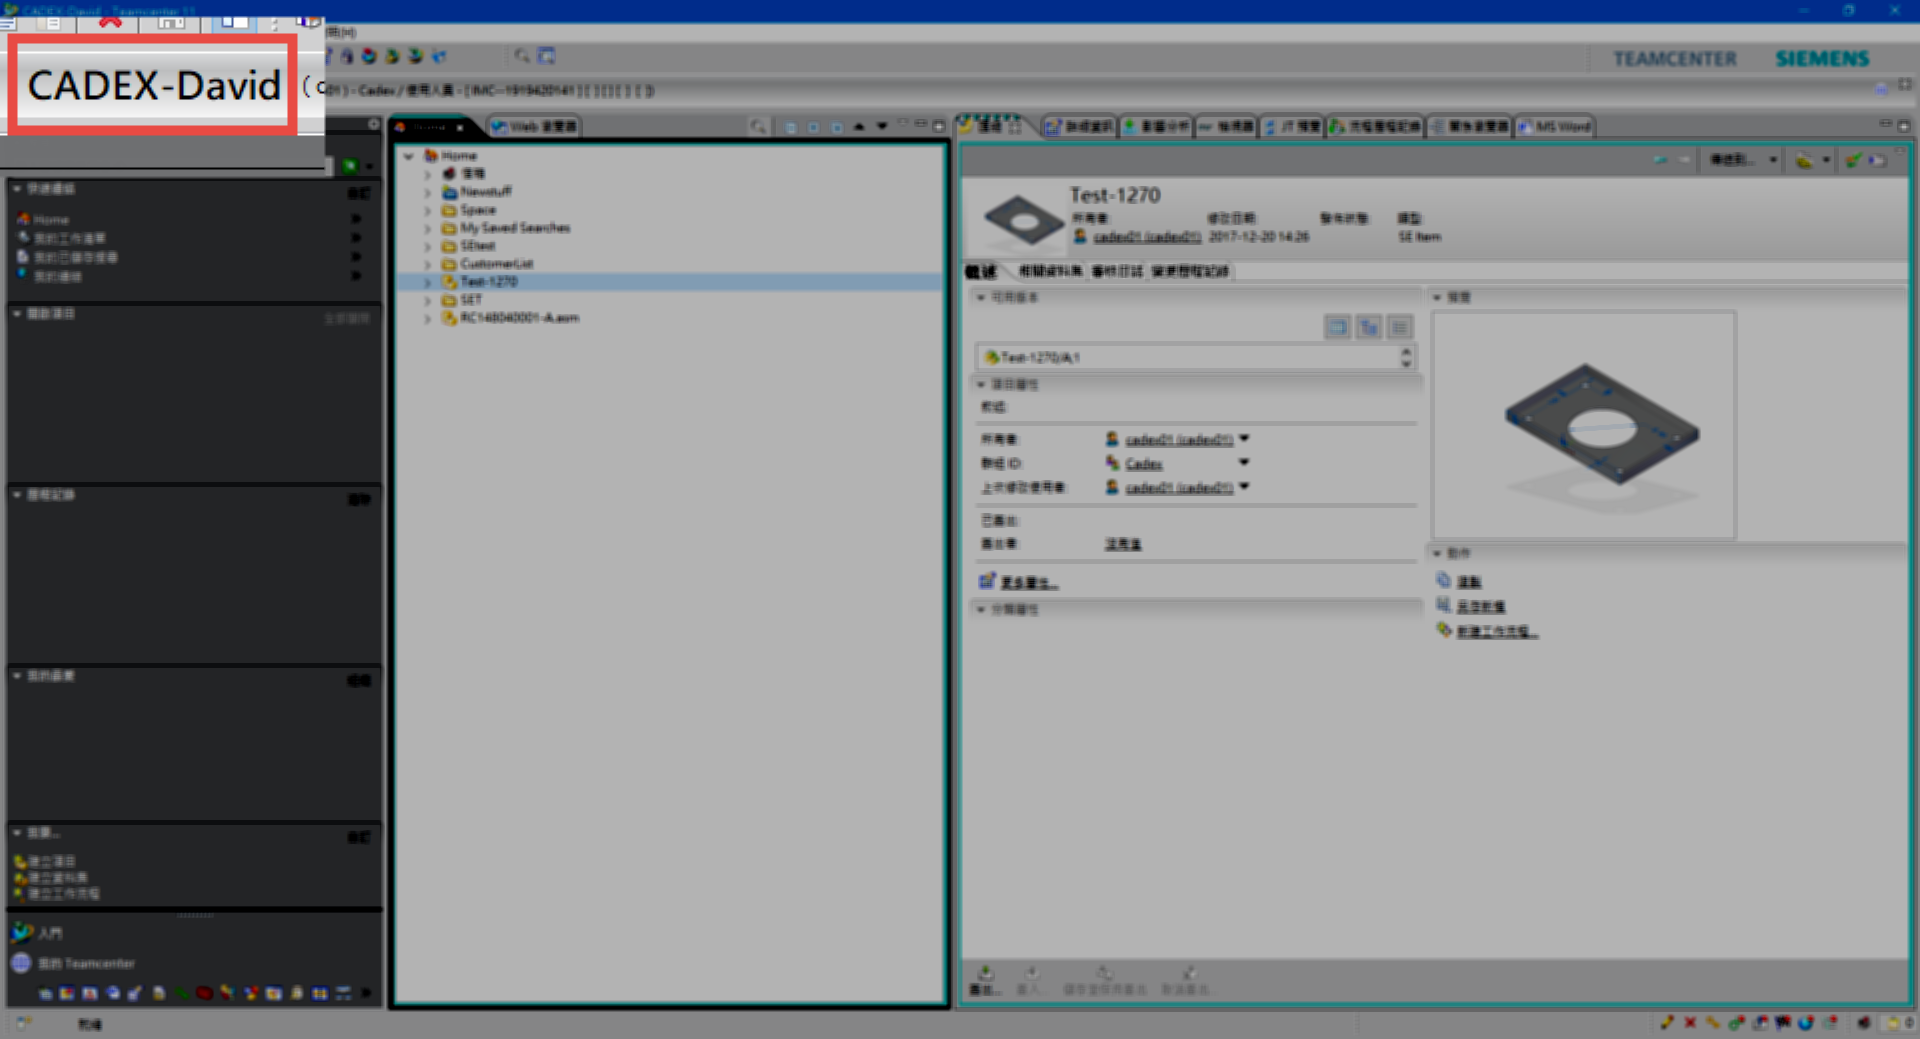Click the green checkmark icon in viewer toolbar
This screenshot has height=1039, width=1920.
pos(1853,160)
